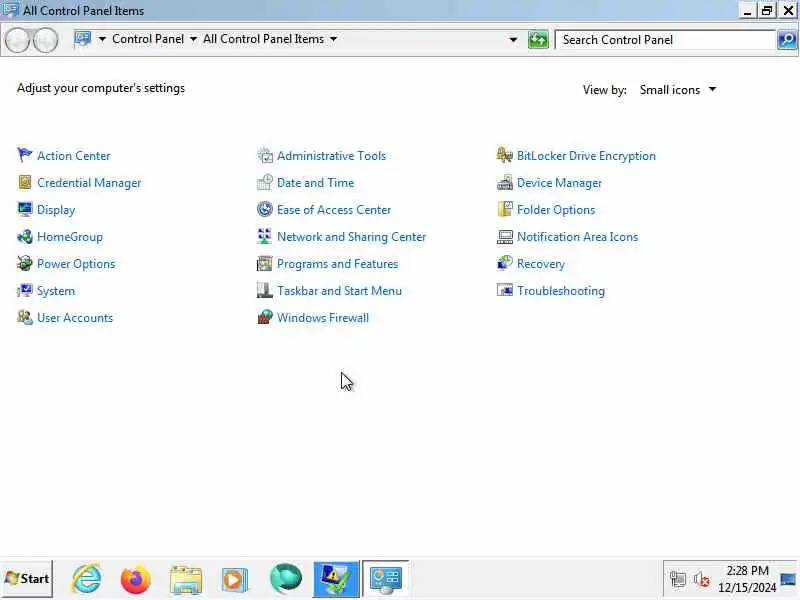The height and width of the screenshot is (600, 800).
Task: Click the Date and Time icon
Action: pos(265,182)
